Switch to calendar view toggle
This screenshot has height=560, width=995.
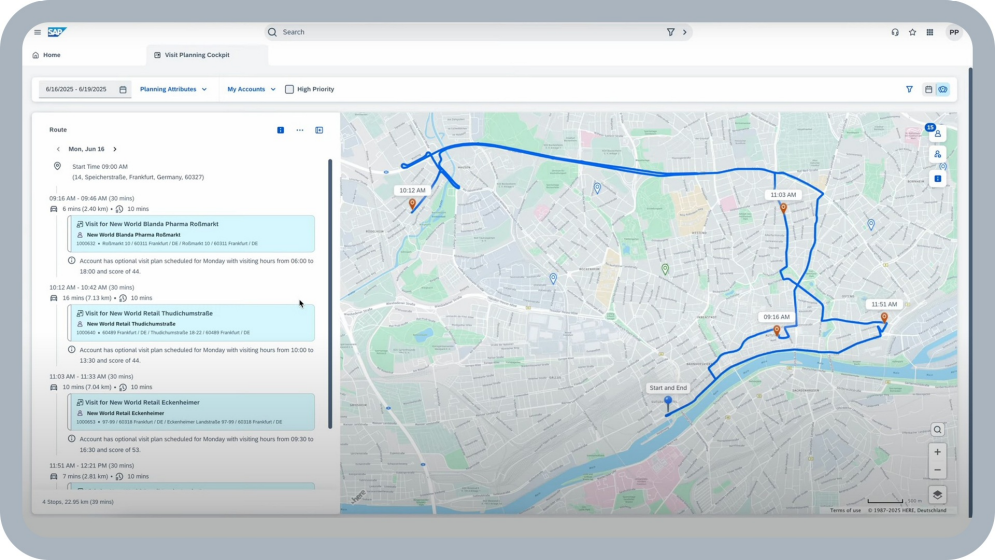[x=928, y=90]
